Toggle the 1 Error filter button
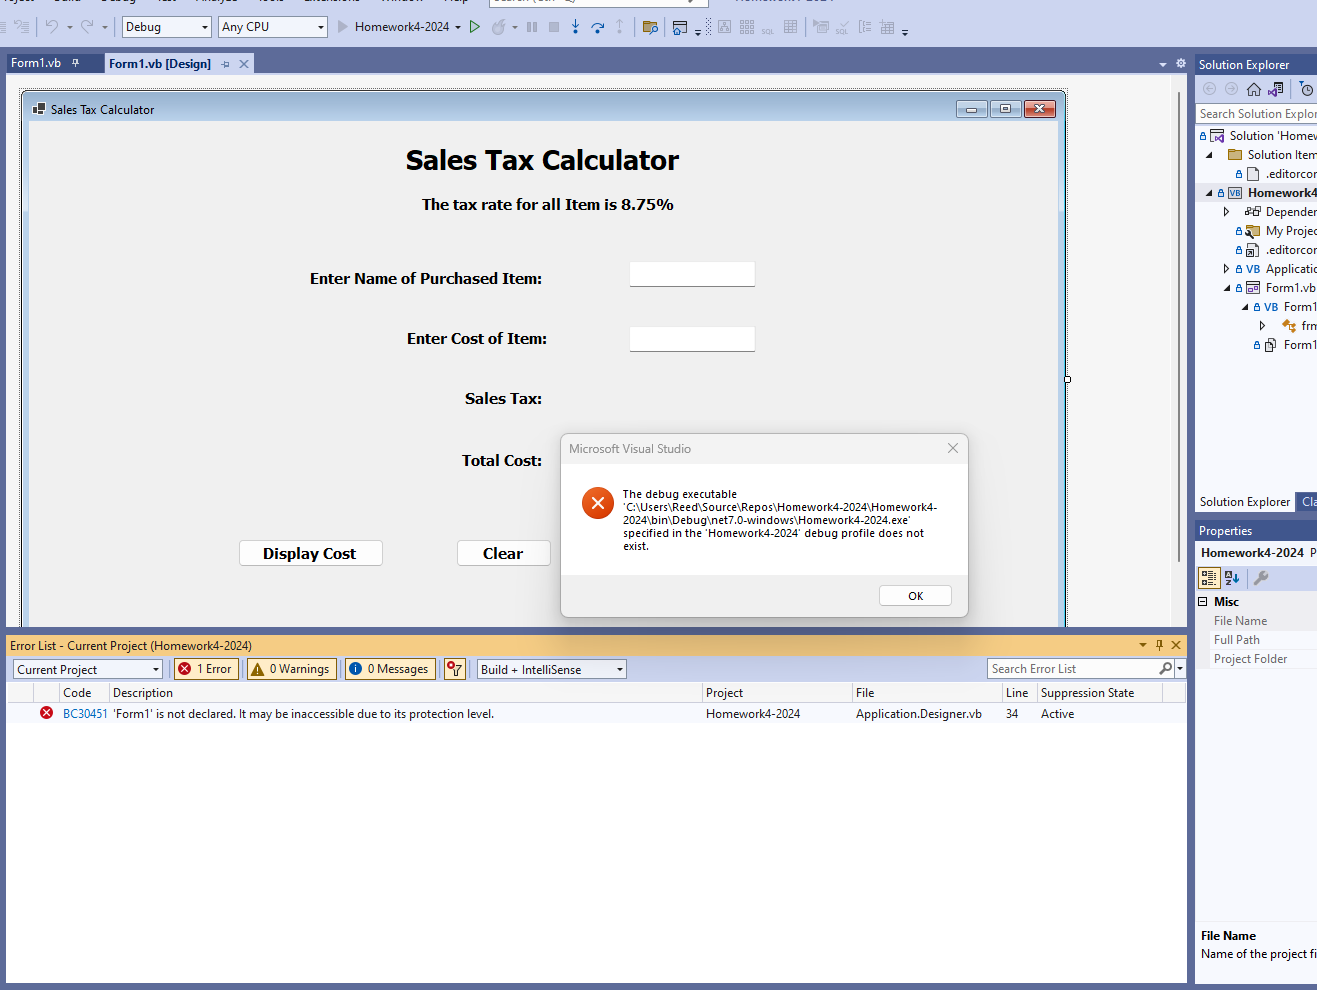This screenshot has width=1317, height=990. click(206, 669)
